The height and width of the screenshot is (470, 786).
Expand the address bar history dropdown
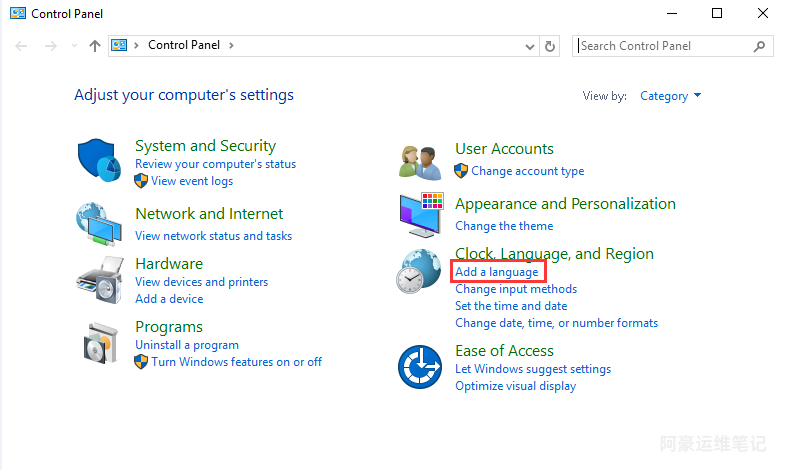coord(529,47)
